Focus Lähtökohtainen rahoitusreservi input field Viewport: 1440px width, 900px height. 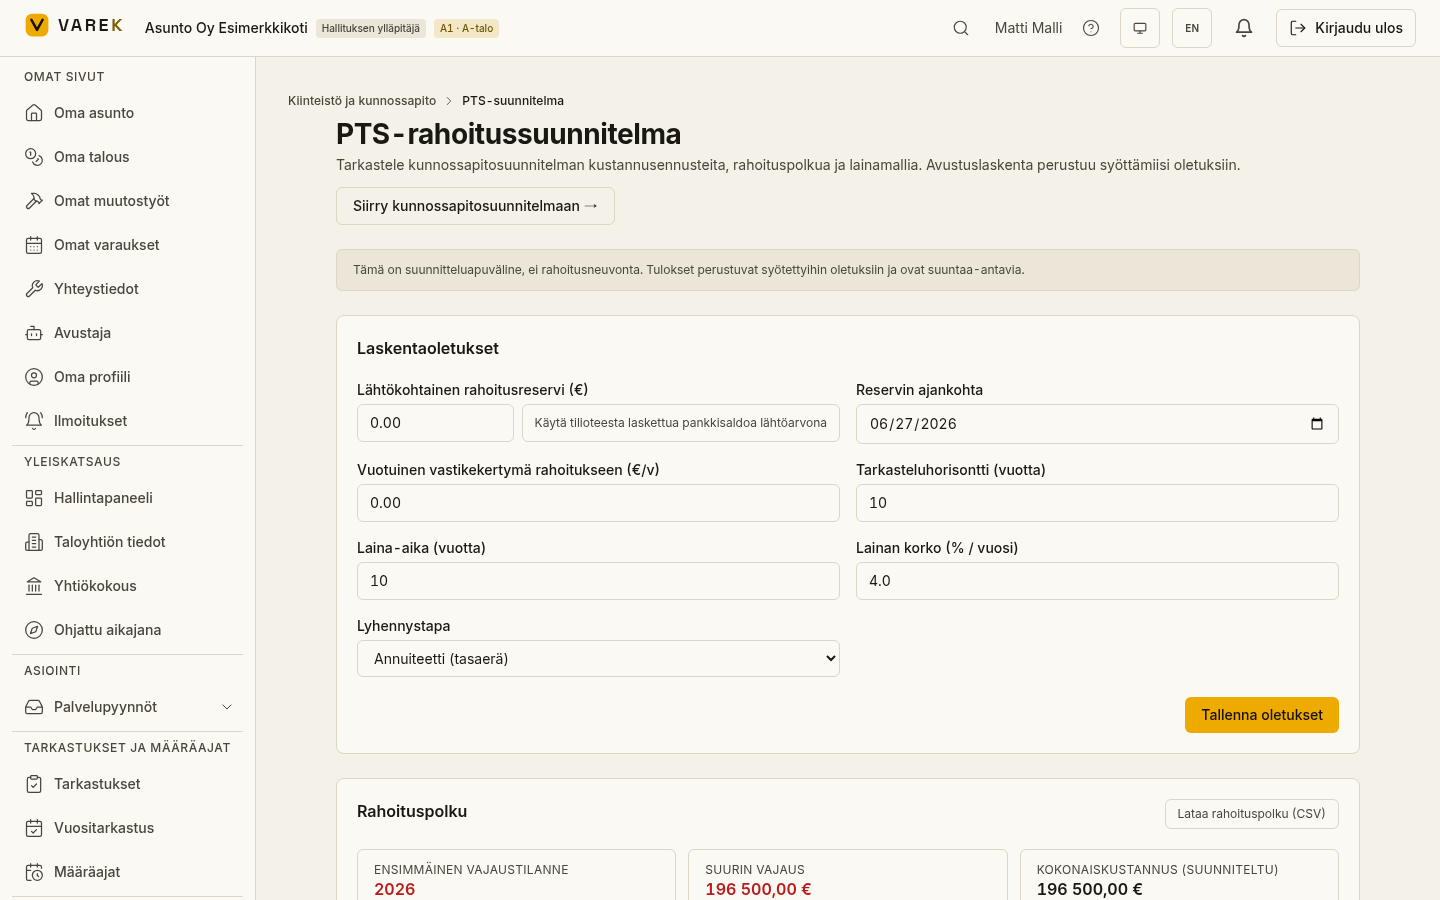pyautogui.click(x=435, y=423)
